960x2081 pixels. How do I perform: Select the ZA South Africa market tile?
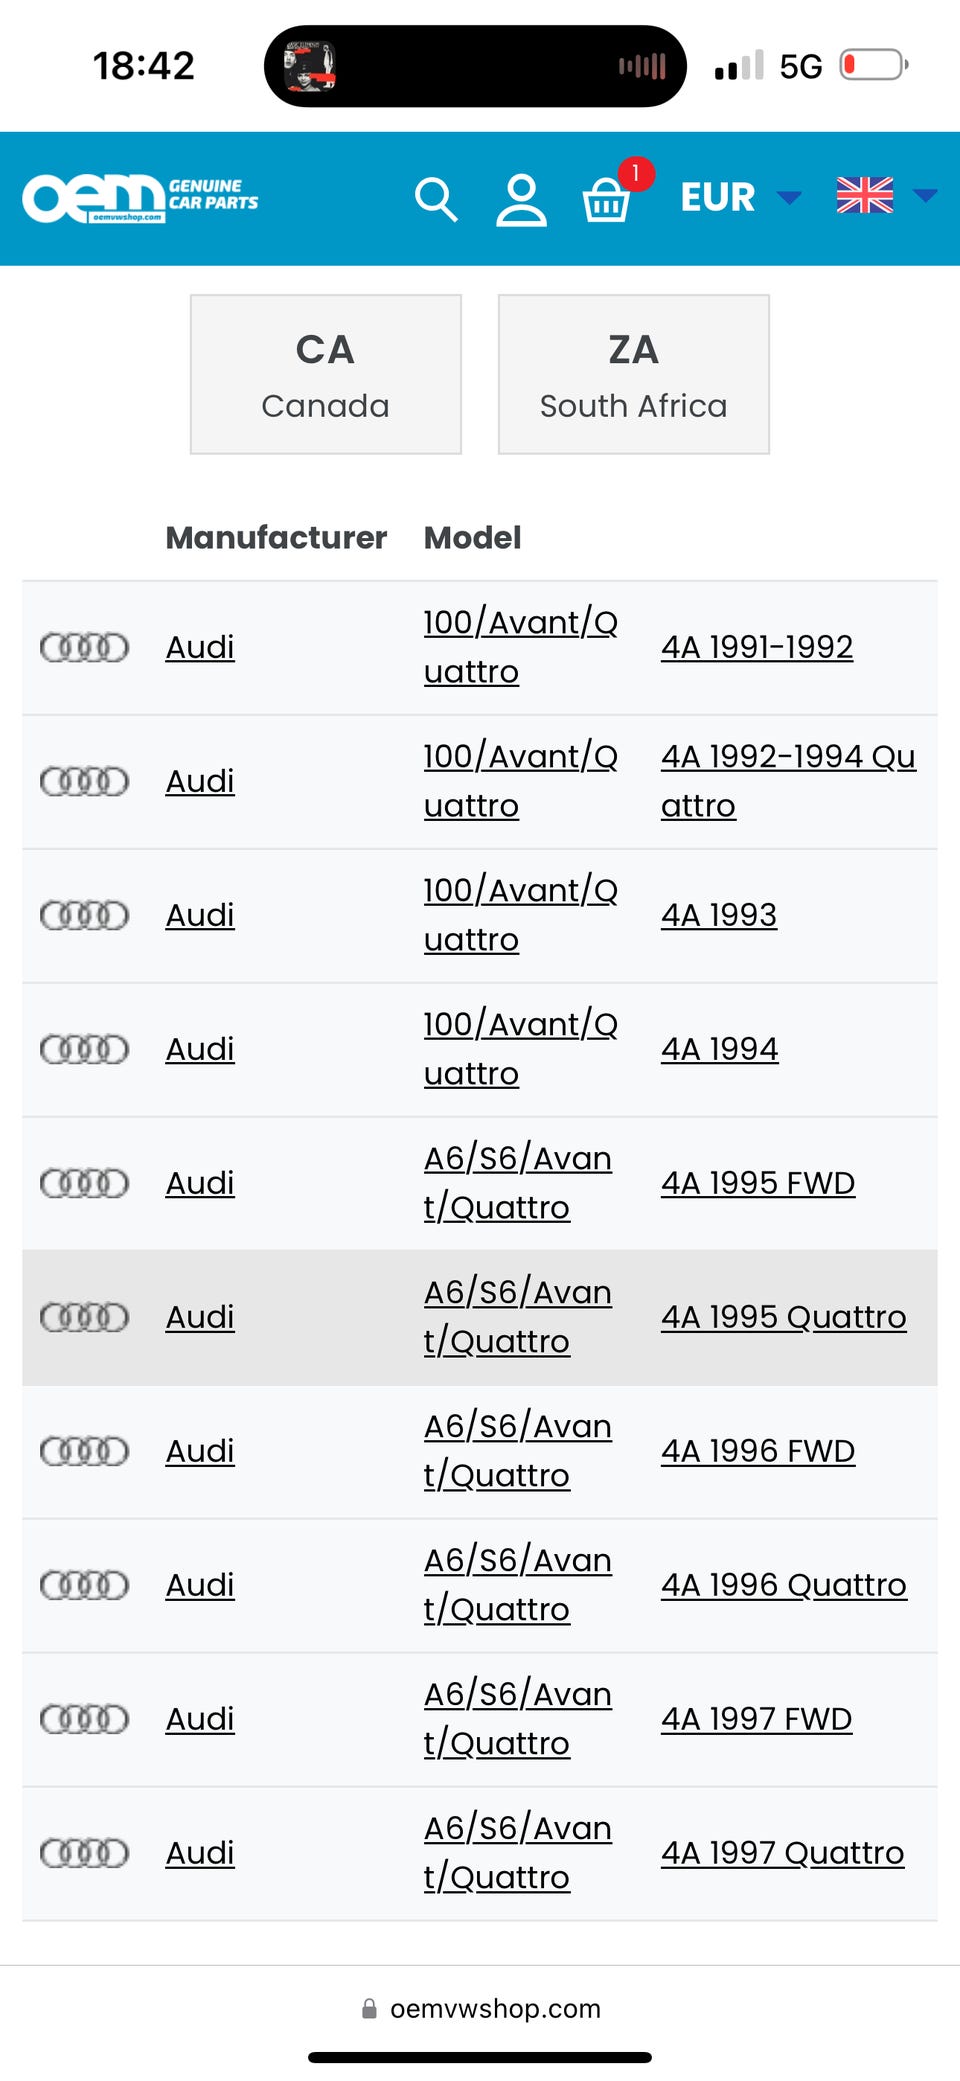[x=633, y=374]
